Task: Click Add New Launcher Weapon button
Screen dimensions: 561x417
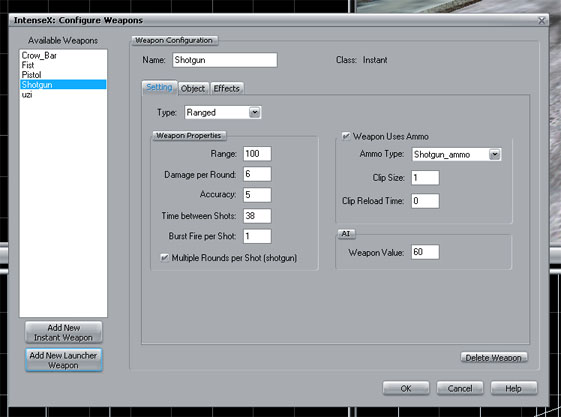Action: click(x=63, y=360)
